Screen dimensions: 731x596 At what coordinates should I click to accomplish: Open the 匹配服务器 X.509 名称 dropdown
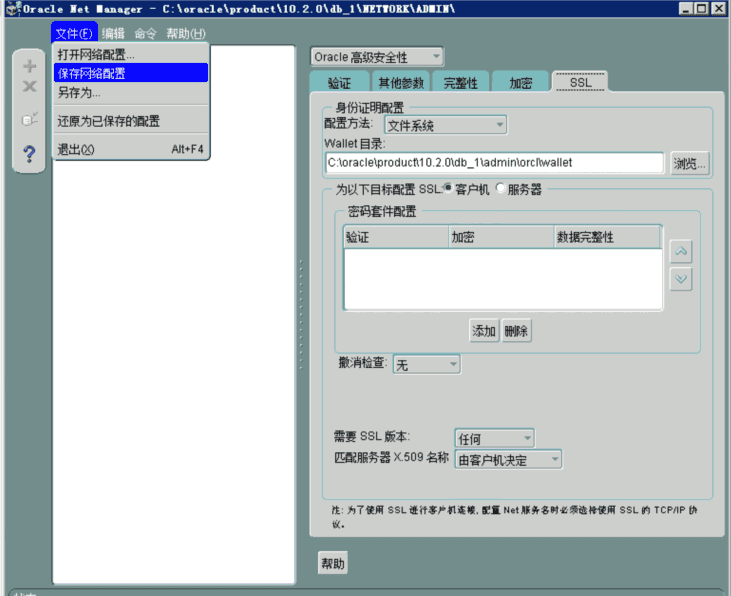(x=508, y=460)
